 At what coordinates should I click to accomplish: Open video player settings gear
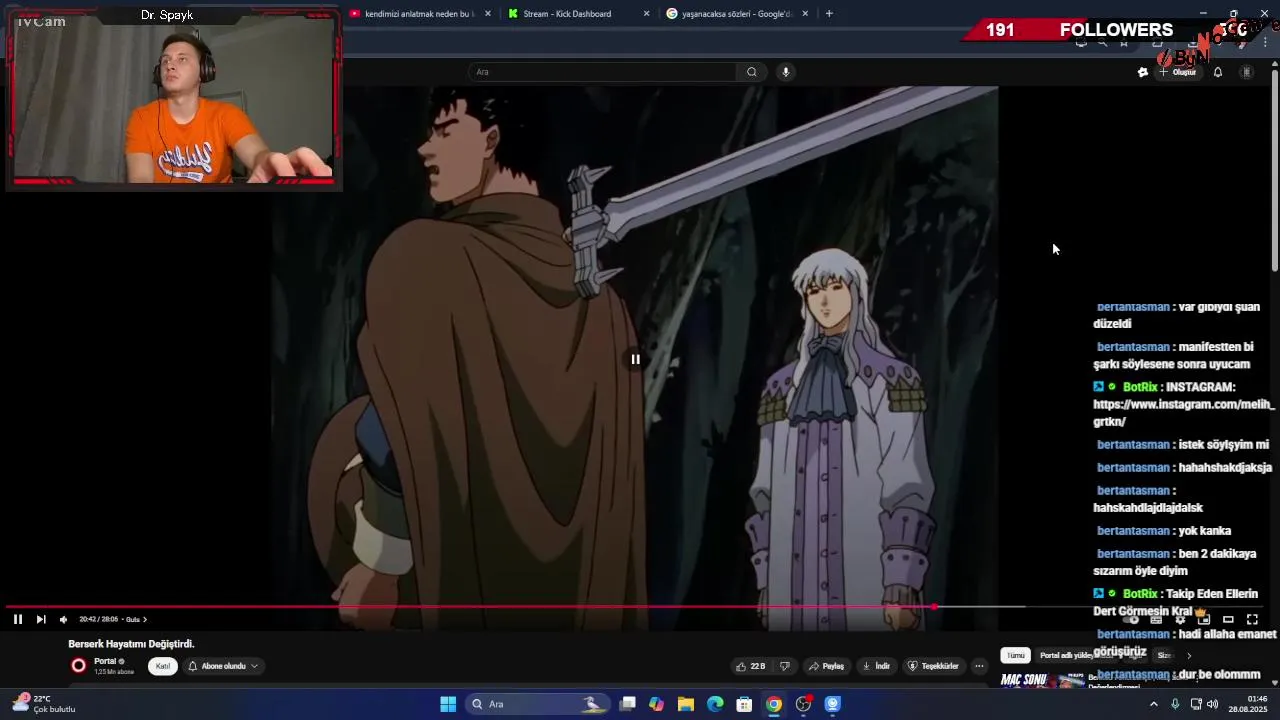point(1180,619)
